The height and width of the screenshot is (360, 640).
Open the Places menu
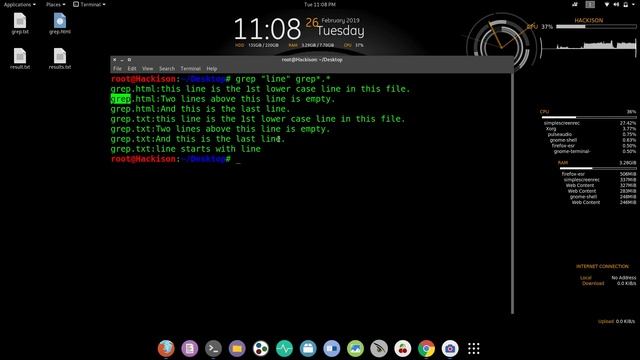pyautogui.click(x=56, y=4)
